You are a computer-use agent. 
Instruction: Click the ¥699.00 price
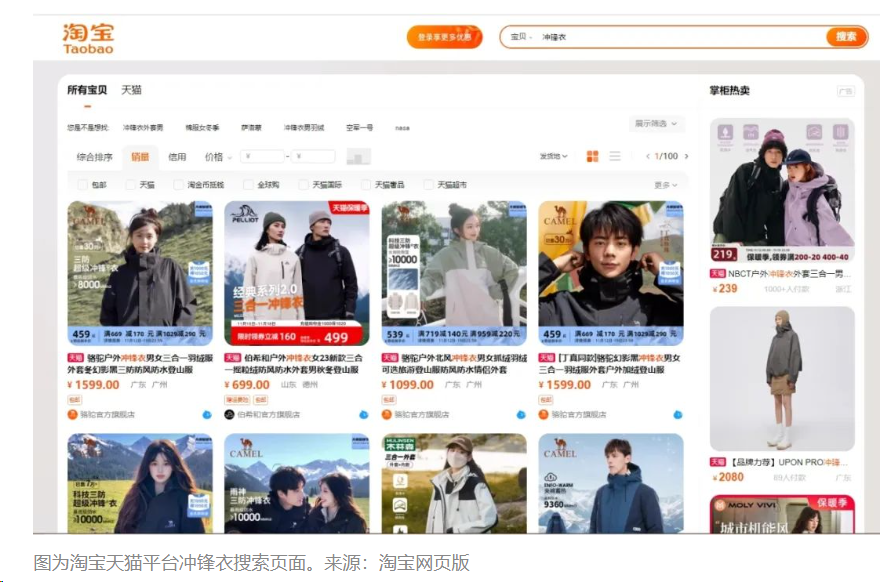247,385
